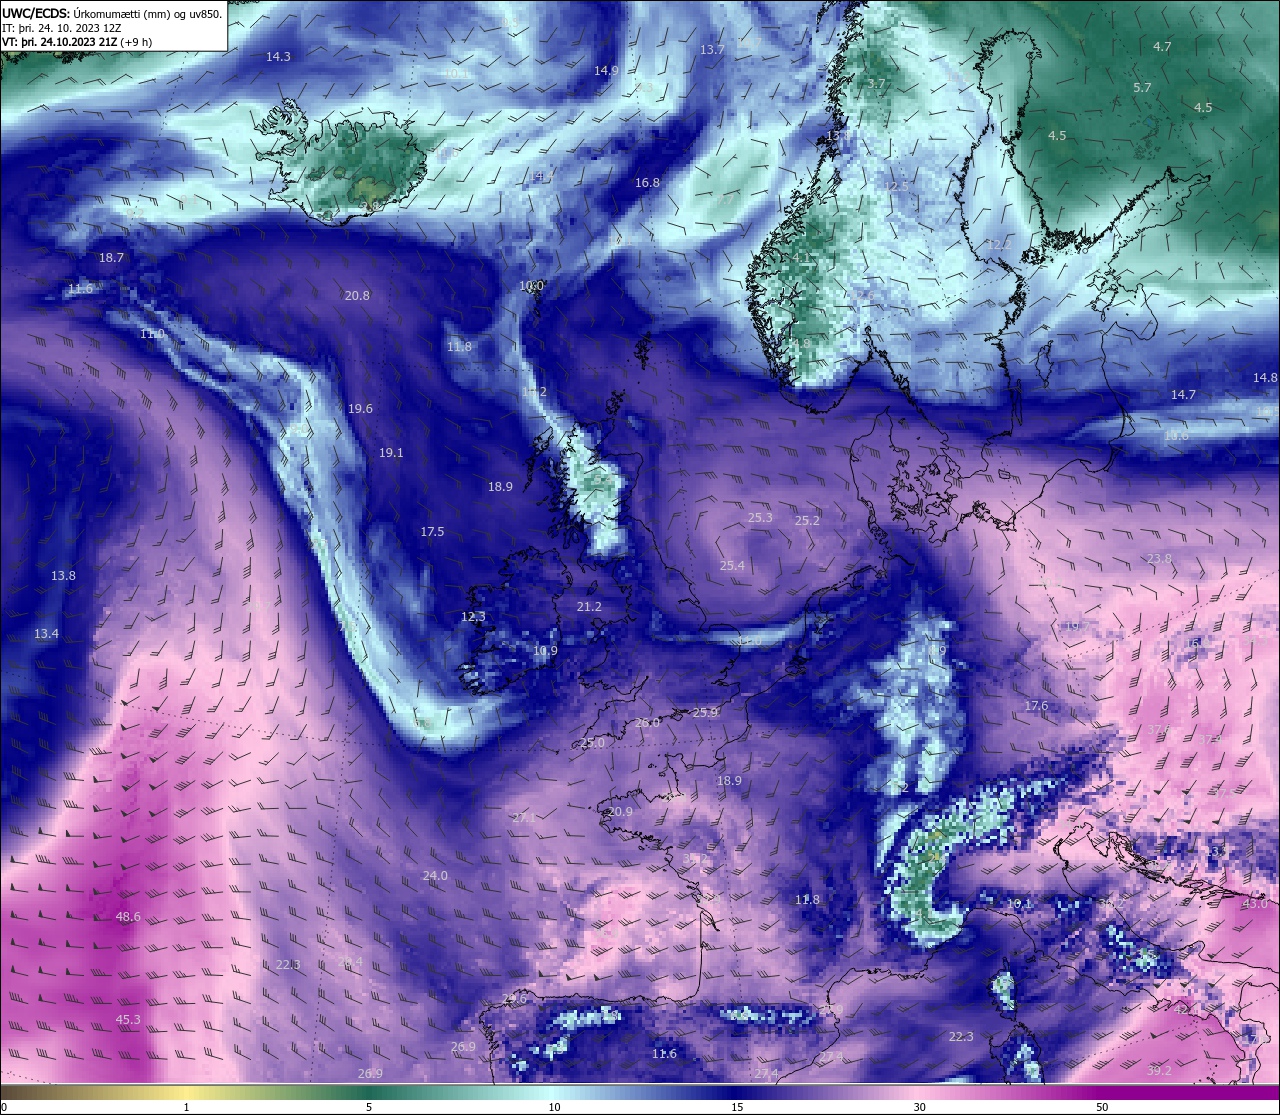The width and height of the screenshot is (1280, 1115).
Task: Click the legend tick label 50
Action: coord(1102,1107)
